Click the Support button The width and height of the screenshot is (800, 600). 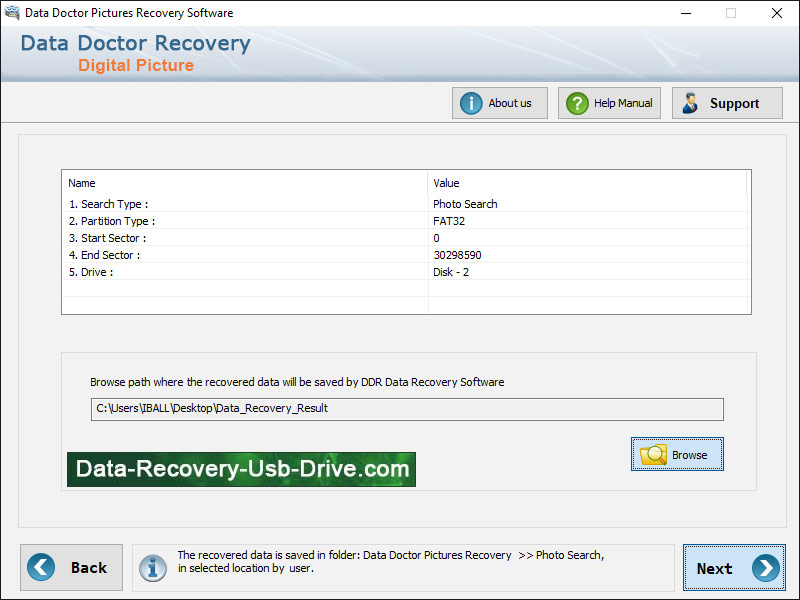pos(727,102)
